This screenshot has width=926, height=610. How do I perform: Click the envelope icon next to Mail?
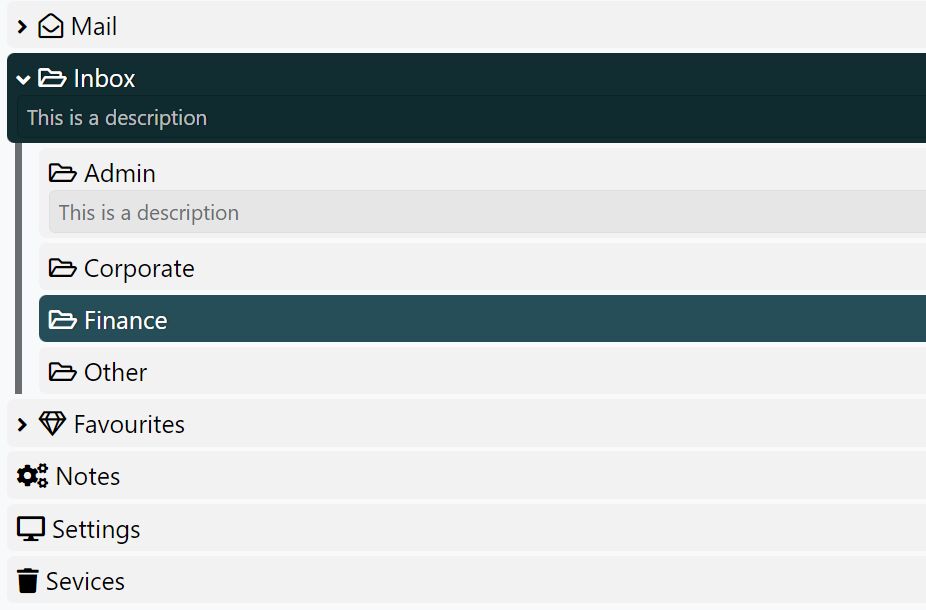pos(49,26)
